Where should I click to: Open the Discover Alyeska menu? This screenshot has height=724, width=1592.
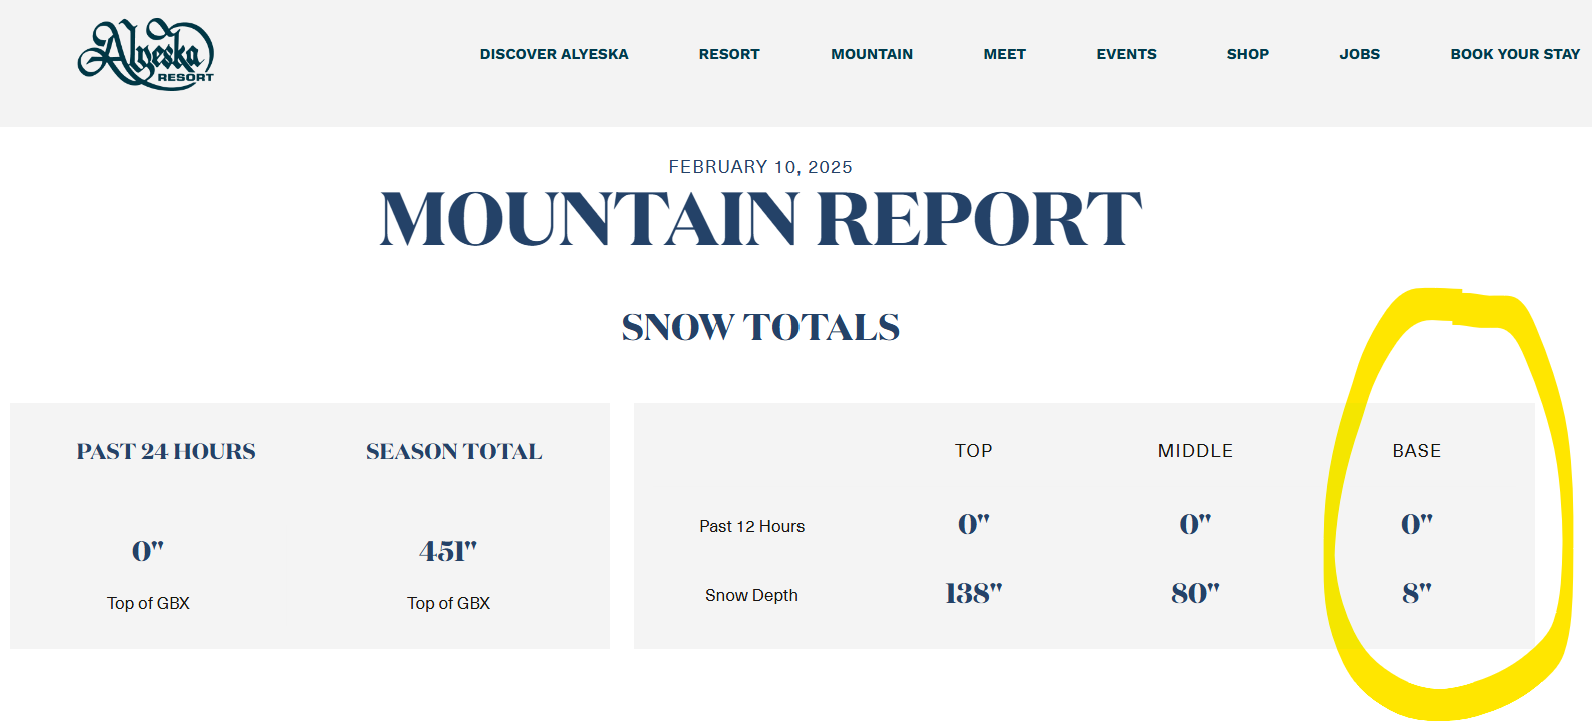pyautogui.click(x=554, y=54)
